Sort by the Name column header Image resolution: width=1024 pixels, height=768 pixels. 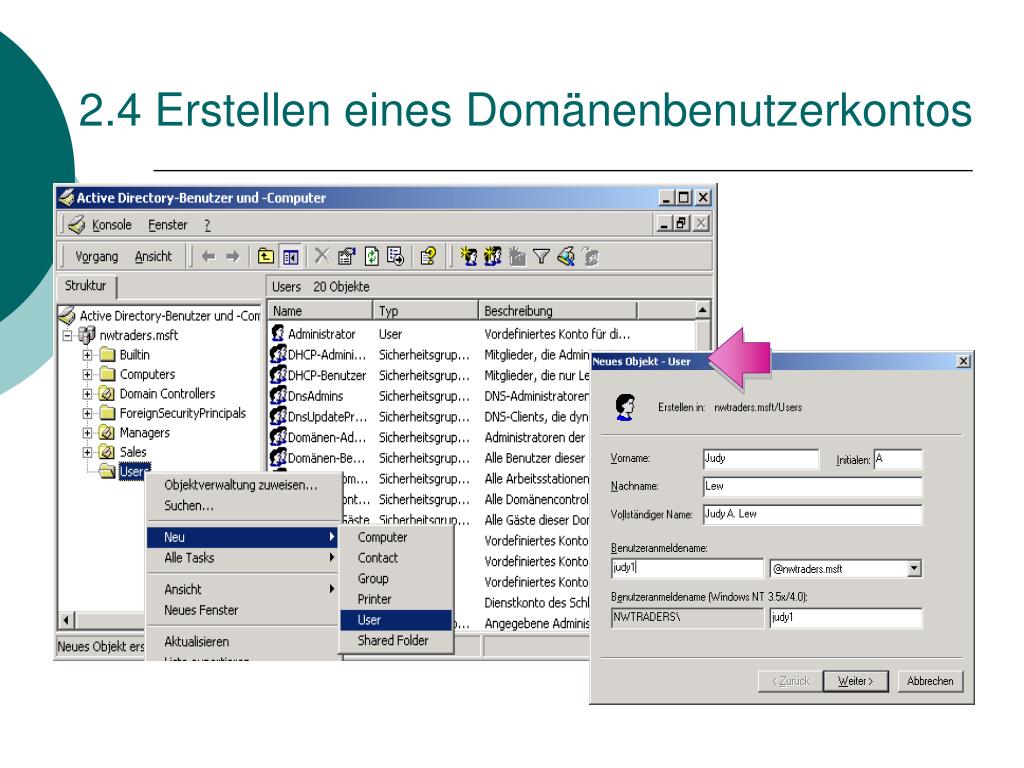coord(320,311)
